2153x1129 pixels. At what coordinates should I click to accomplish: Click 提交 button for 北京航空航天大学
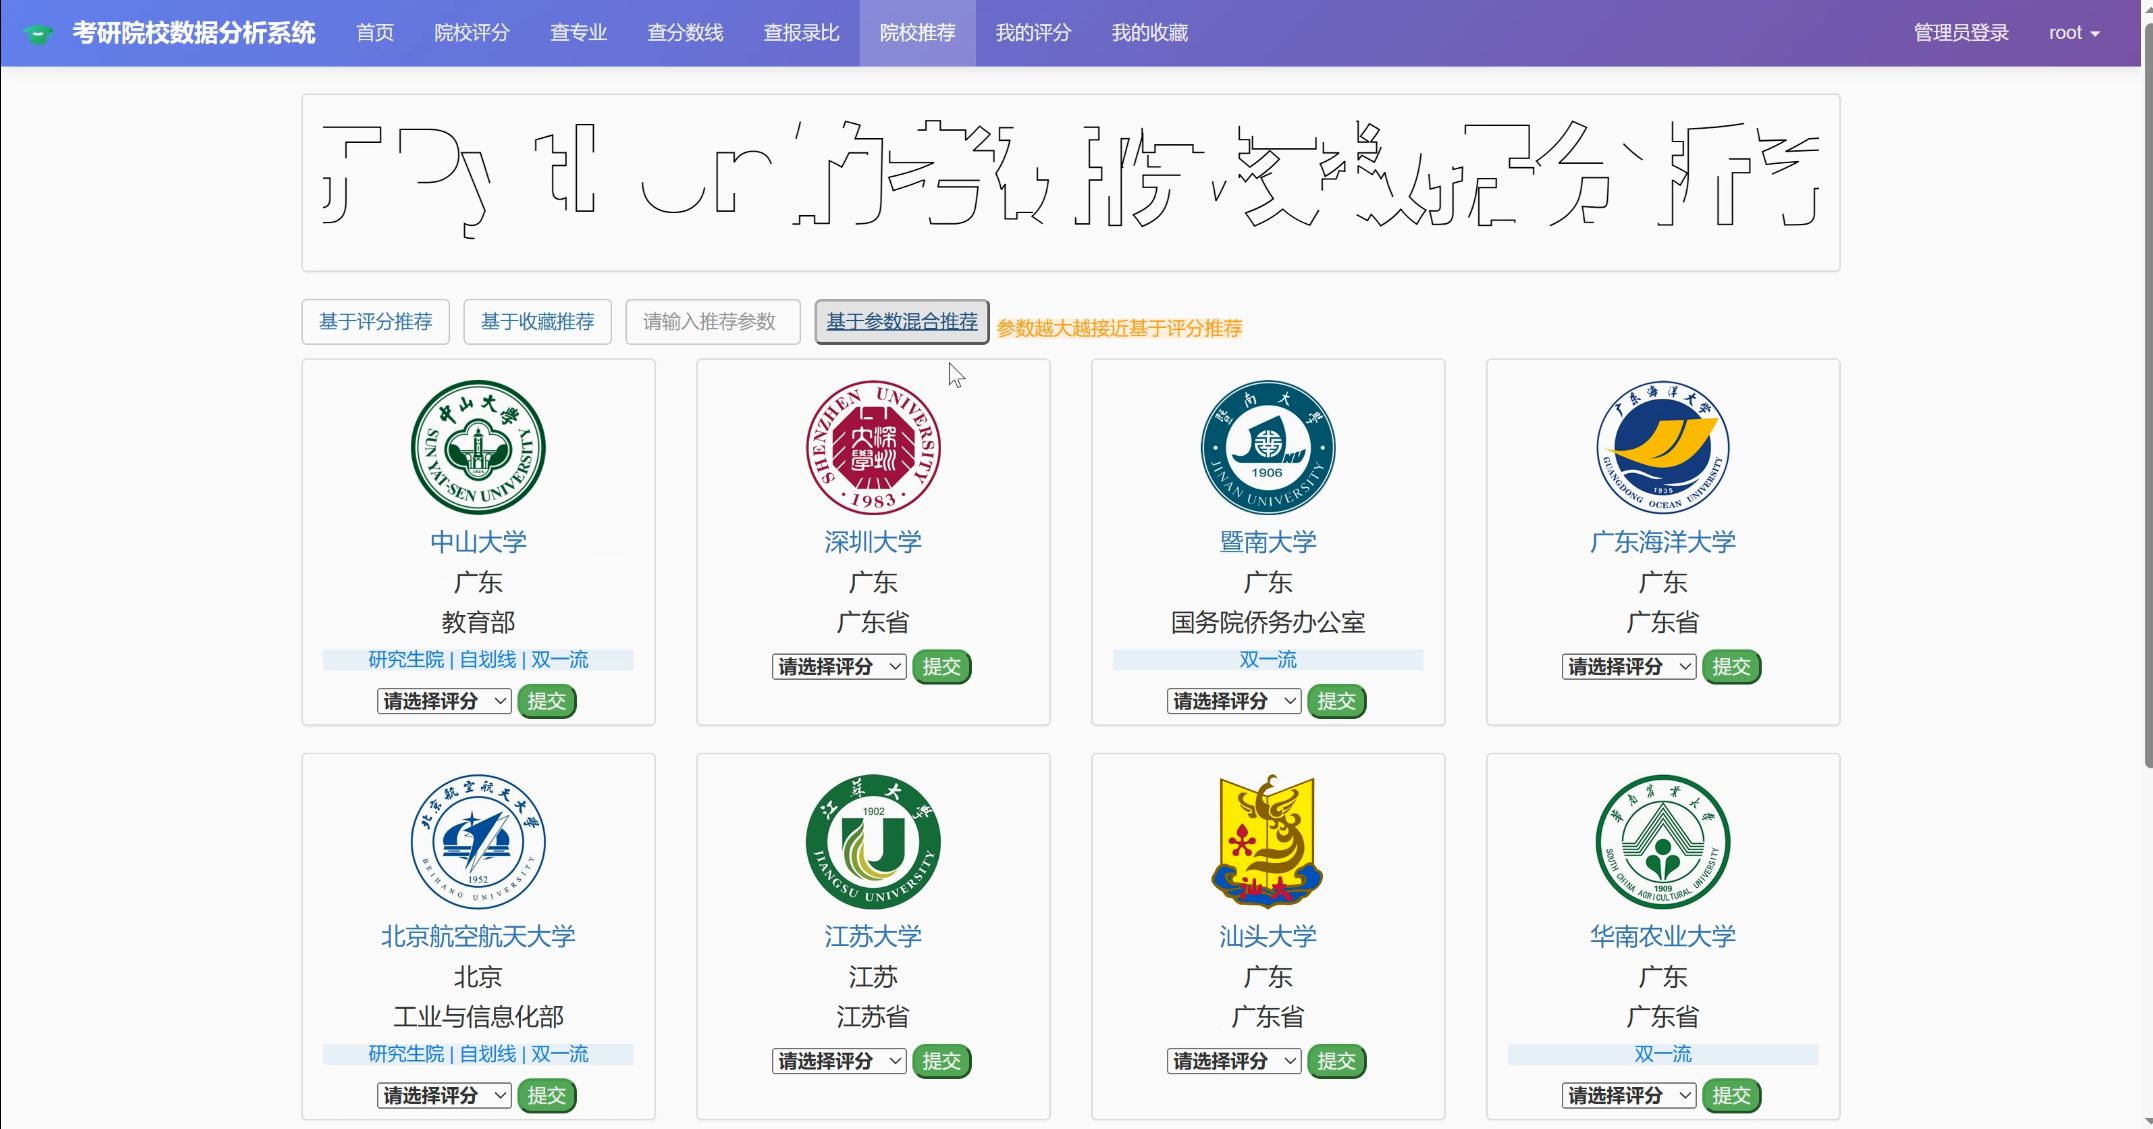(x=547, y=1095)
